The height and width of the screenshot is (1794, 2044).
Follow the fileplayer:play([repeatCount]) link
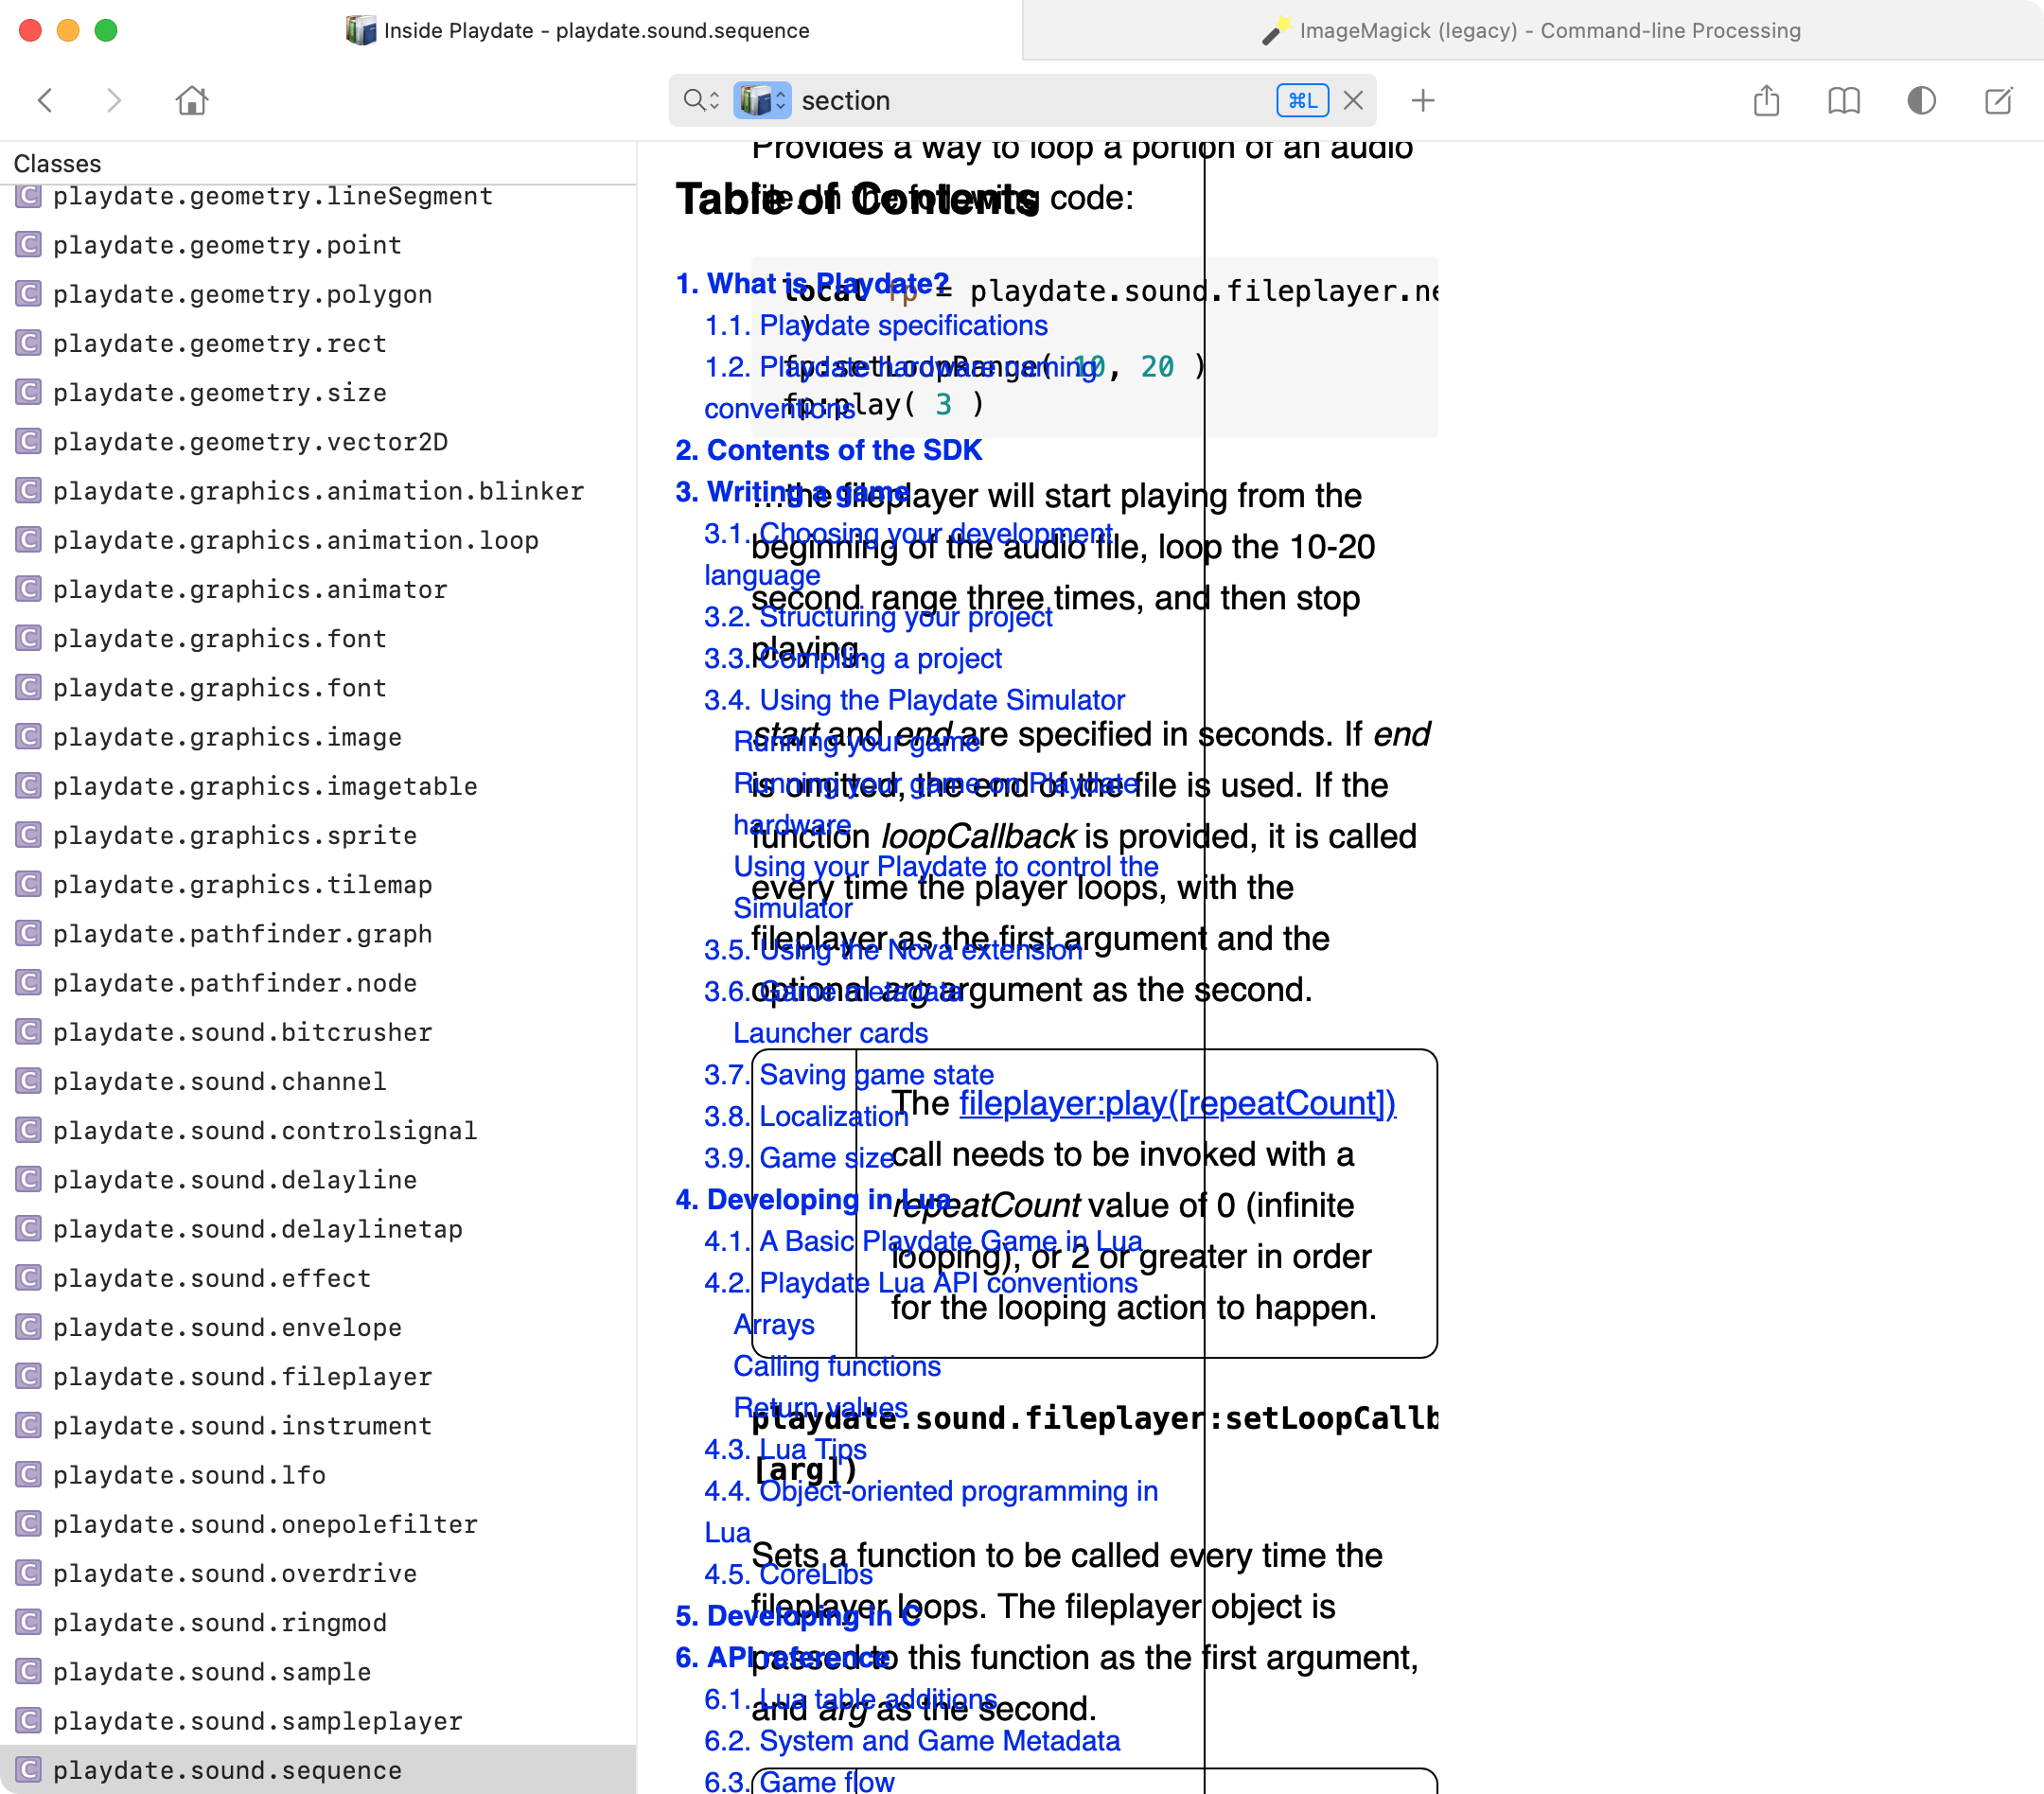click(x=1177, y=1103)
